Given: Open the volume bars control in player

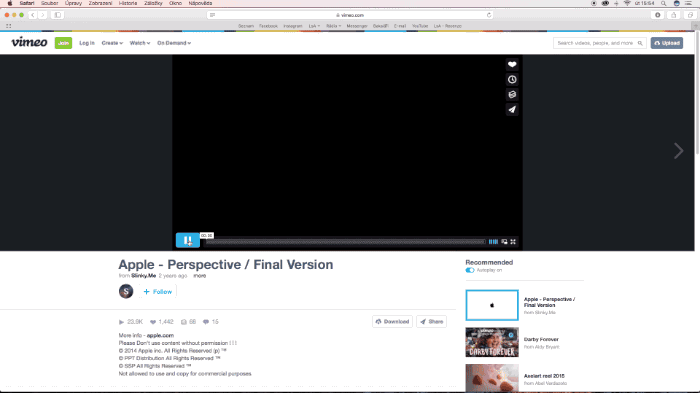Looking at the screenshot, I should coord(493,242).
